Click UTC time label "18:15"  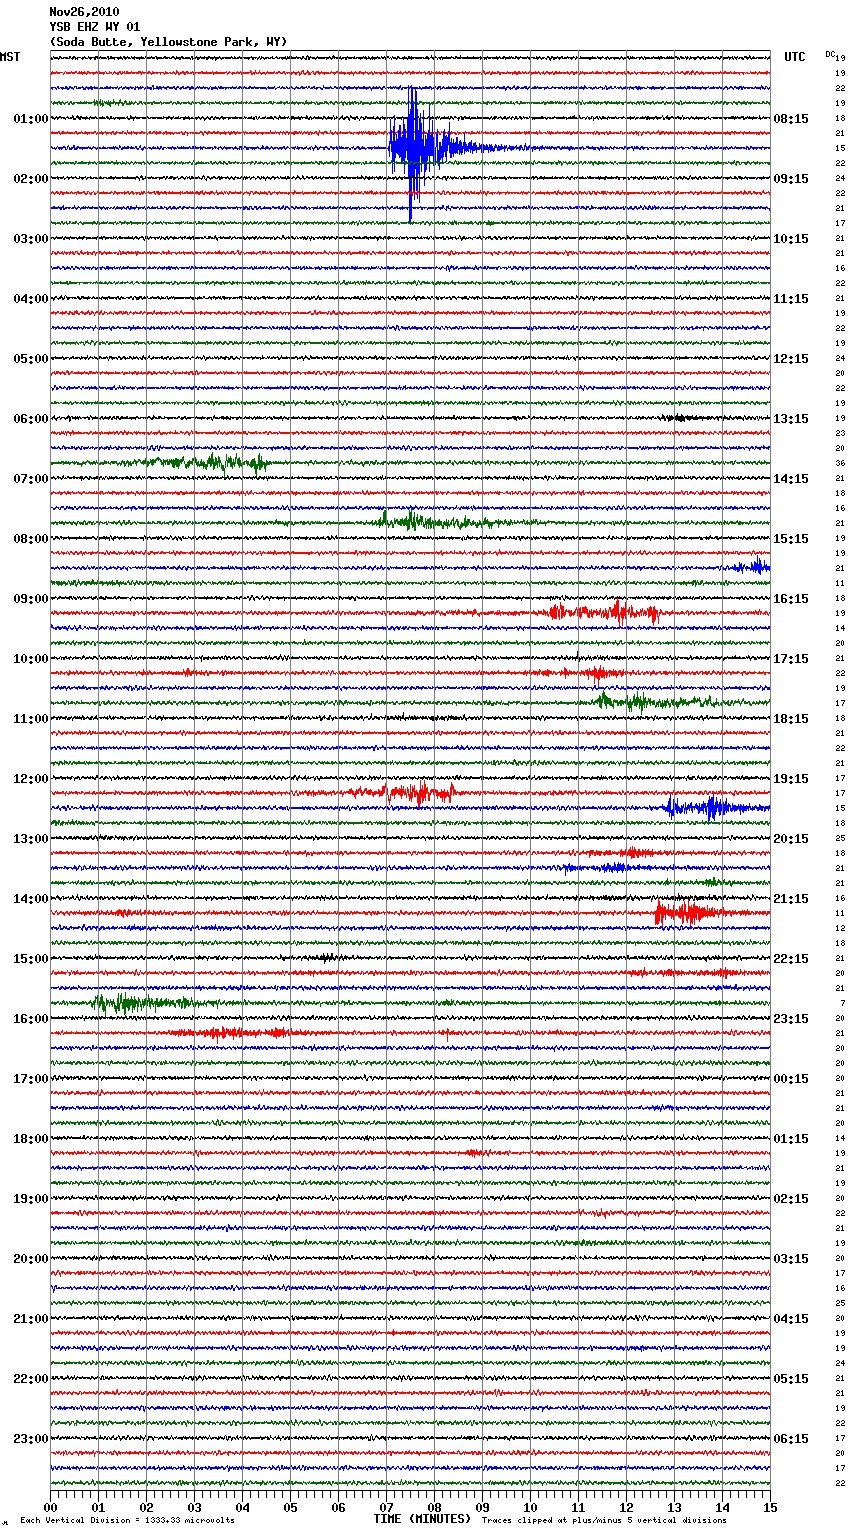pyautogui.click(x=791, y=719)
